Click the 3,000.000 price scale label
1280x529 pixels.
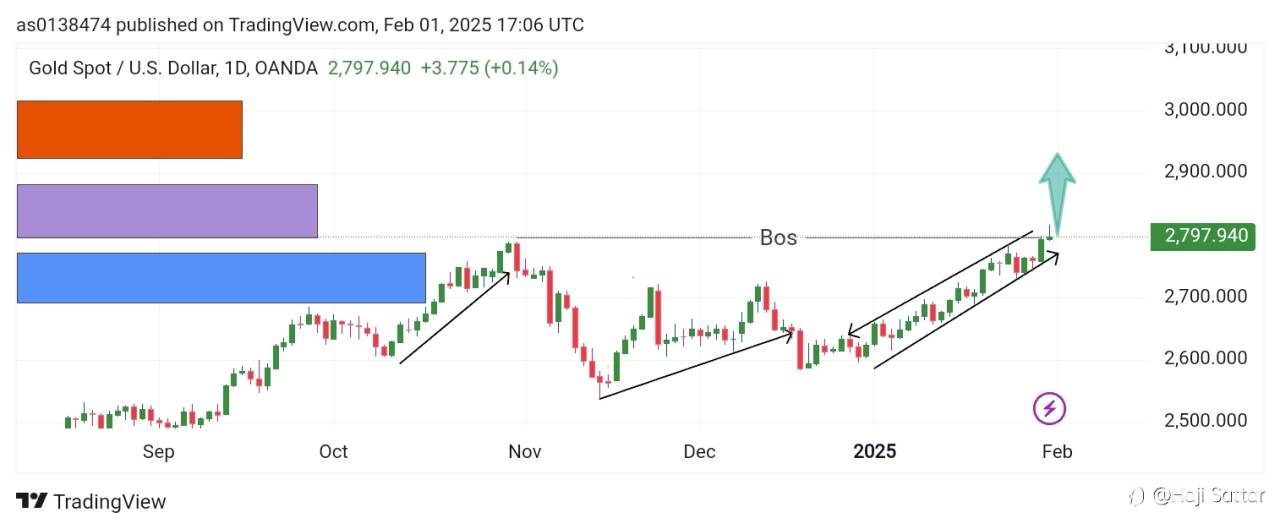1205,109
